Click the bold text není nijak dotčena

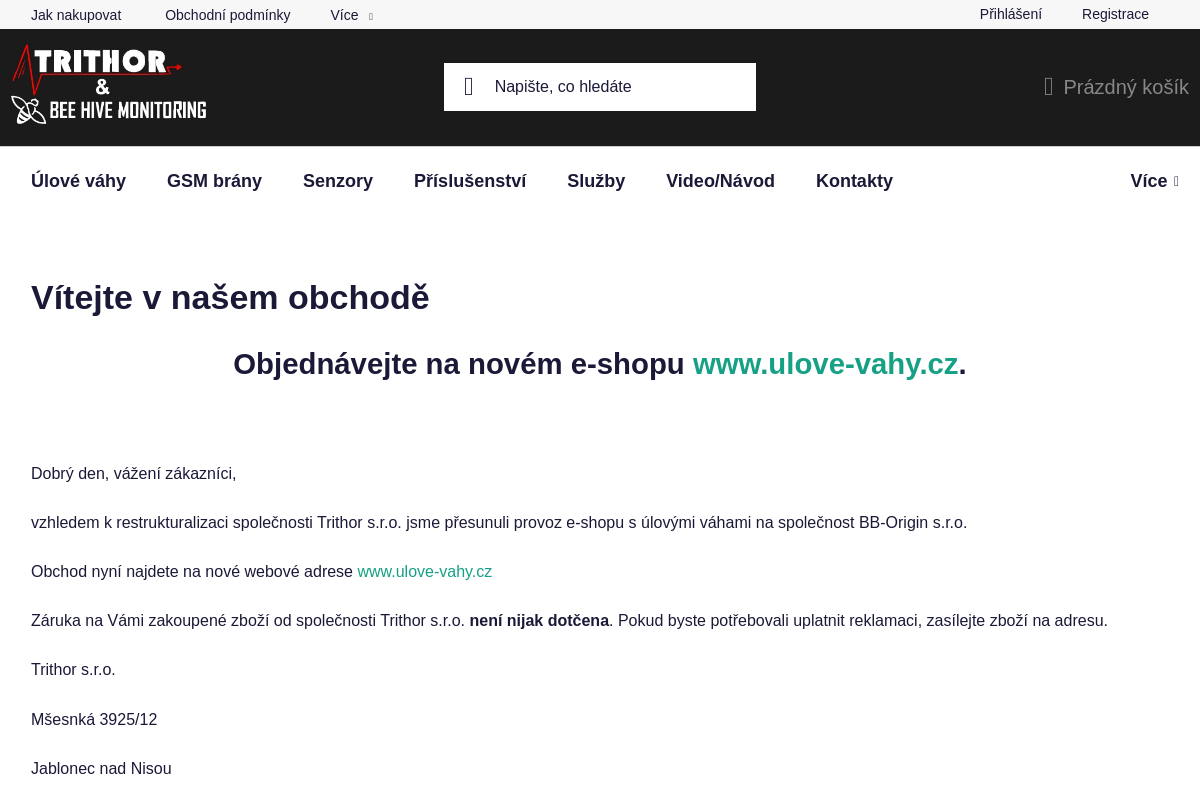click(539, 621)
